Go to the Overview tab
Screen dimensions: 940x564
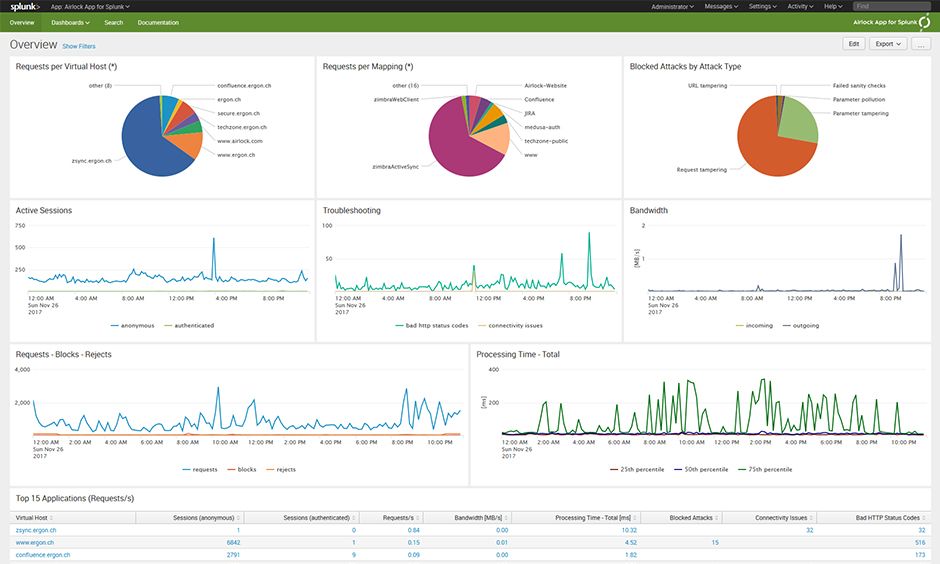[22, 23]
